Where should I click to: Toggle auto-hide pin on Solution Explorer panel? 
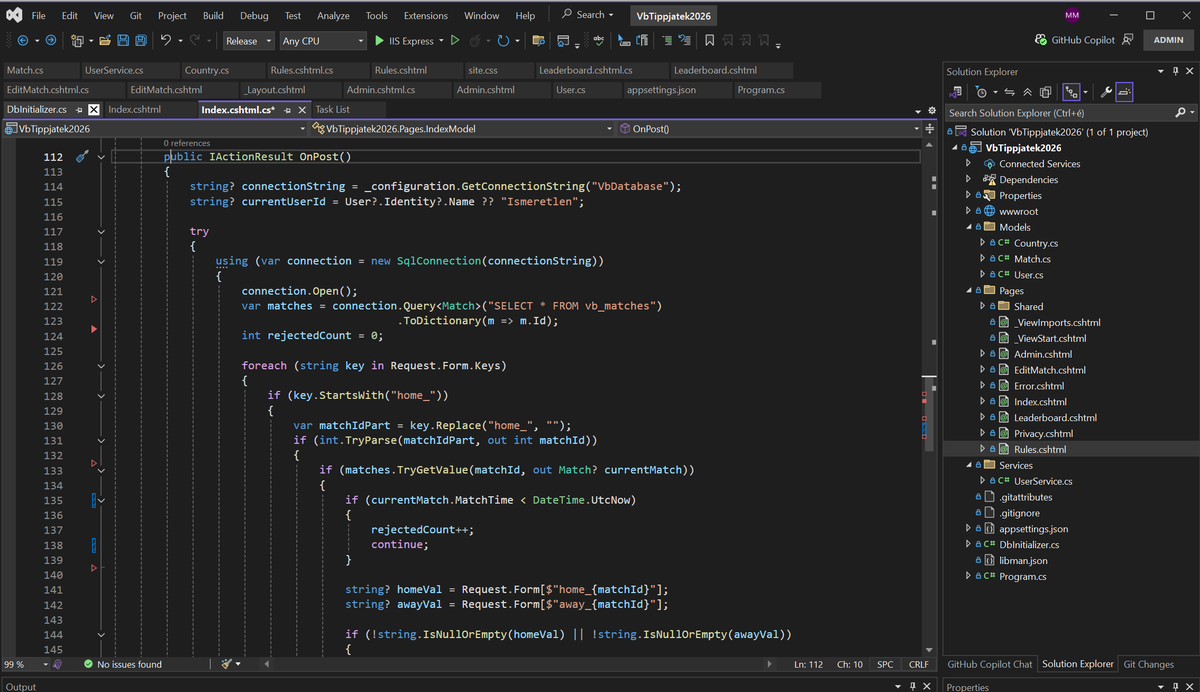click(1176, 71)
